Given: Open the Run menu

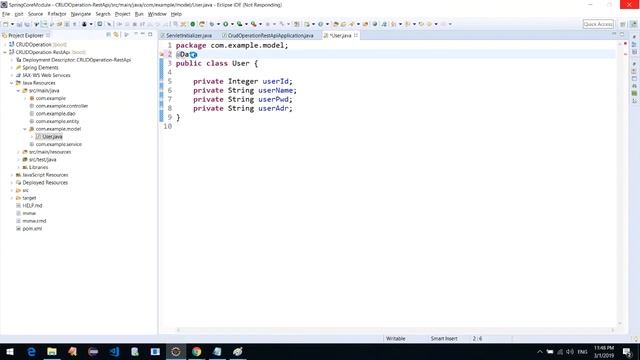Looking at the screenshot, I should point(139,14).
